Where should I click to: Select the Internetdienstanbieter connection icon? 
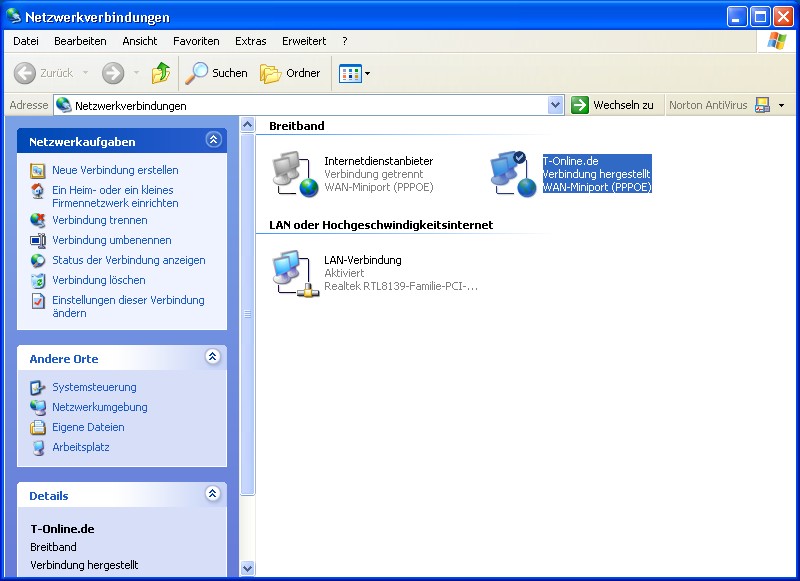pyautogui.click(x=294, y=174)
